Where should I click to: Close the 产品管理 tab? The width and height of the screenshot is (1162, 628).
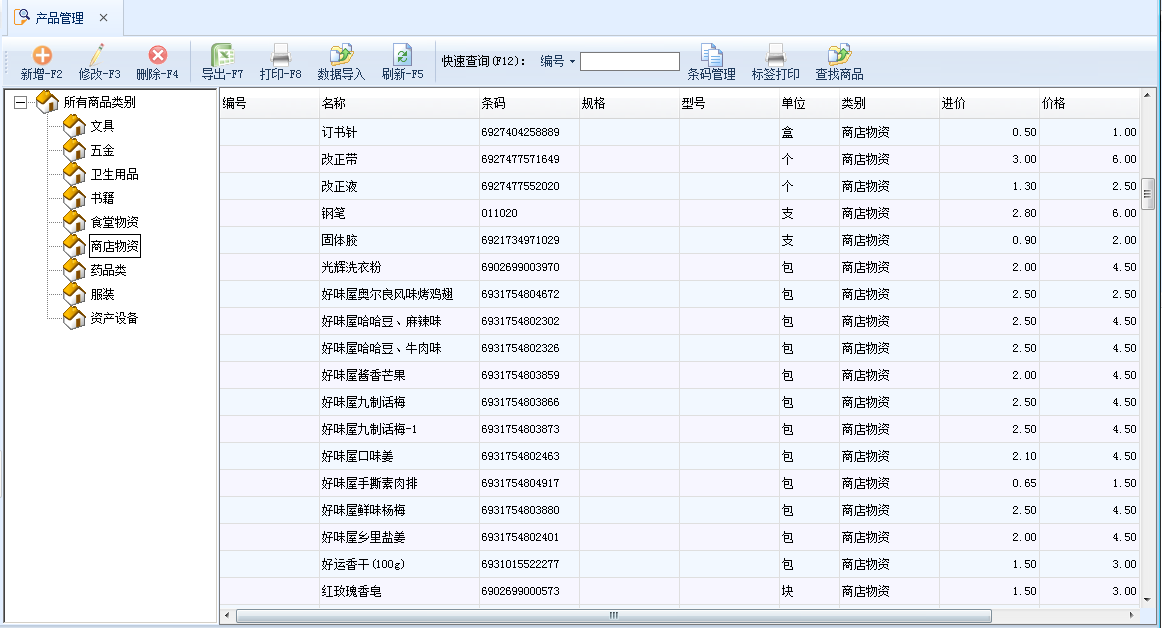tap(103, 18)
